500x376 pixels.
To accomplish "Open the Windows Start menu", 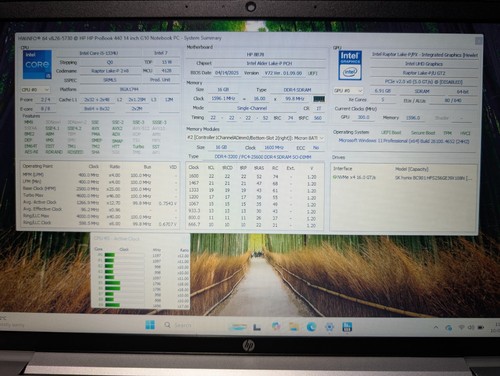I will pyautogui.click(x=150, y=325).
